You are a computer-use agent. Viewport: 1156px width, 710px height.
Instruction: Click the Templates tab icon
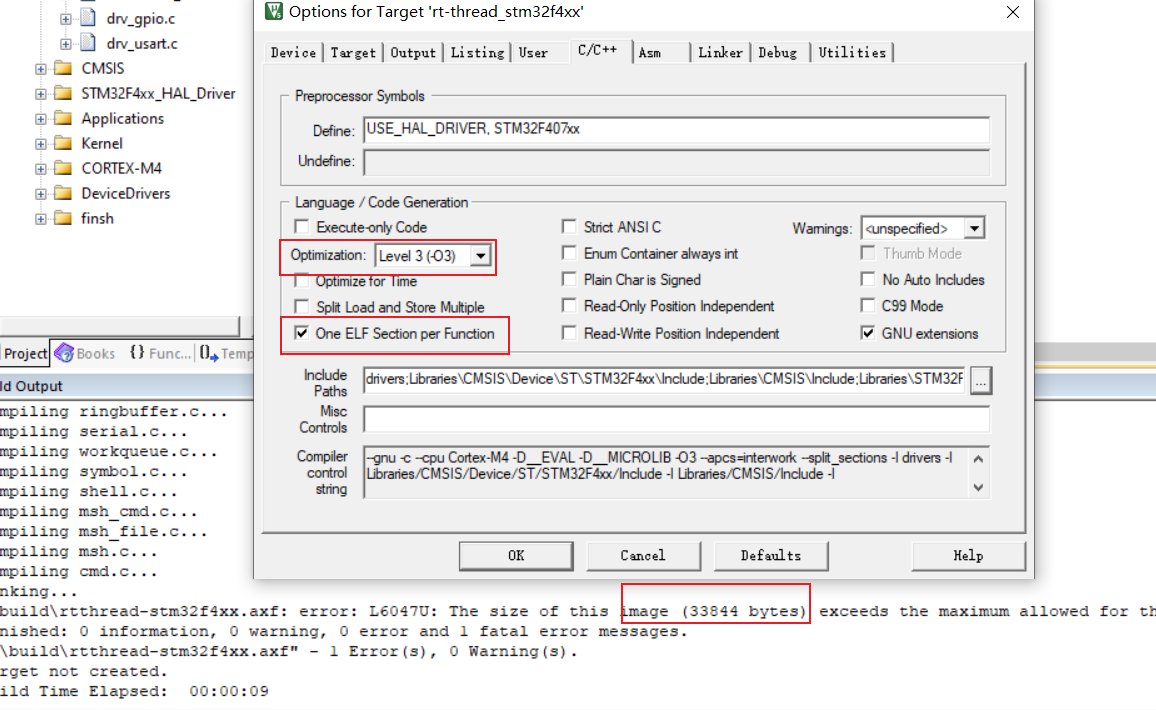pos(209,353)
